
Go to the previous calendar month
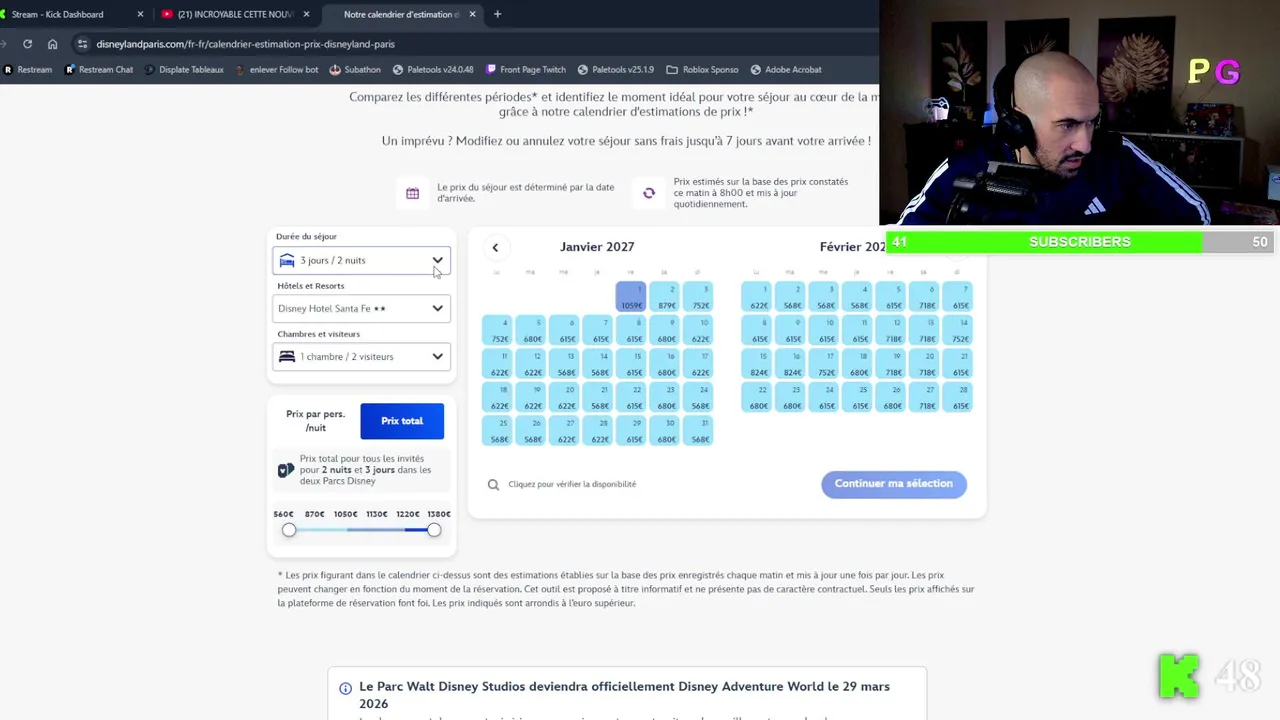(x=495, y=247)
